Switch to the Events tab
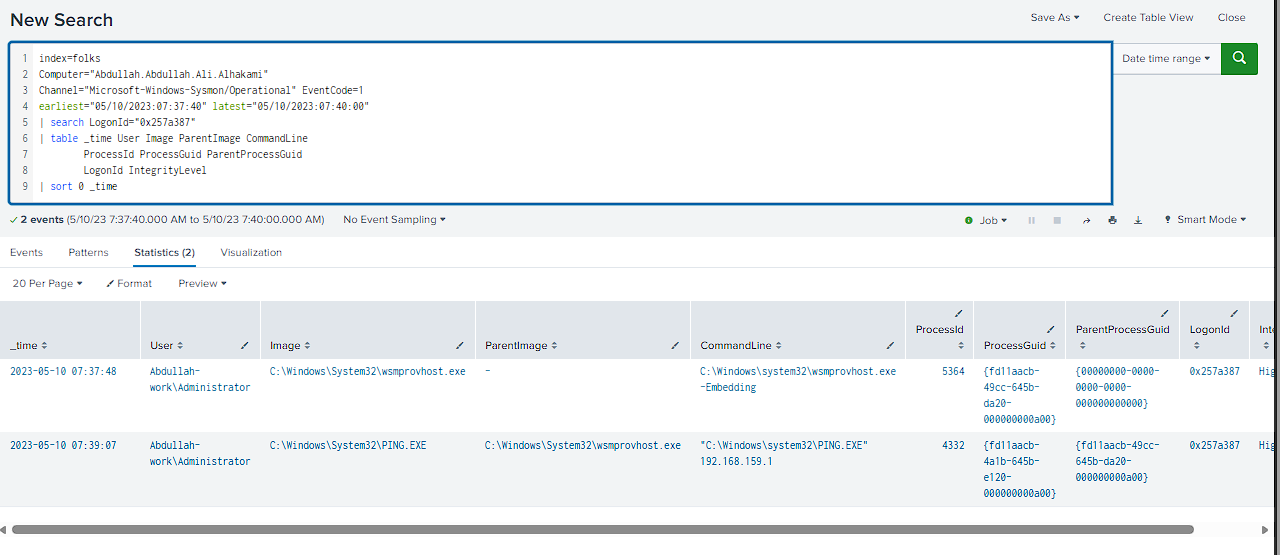Viewport: 1280px width, 555px height. coord(26,253)
